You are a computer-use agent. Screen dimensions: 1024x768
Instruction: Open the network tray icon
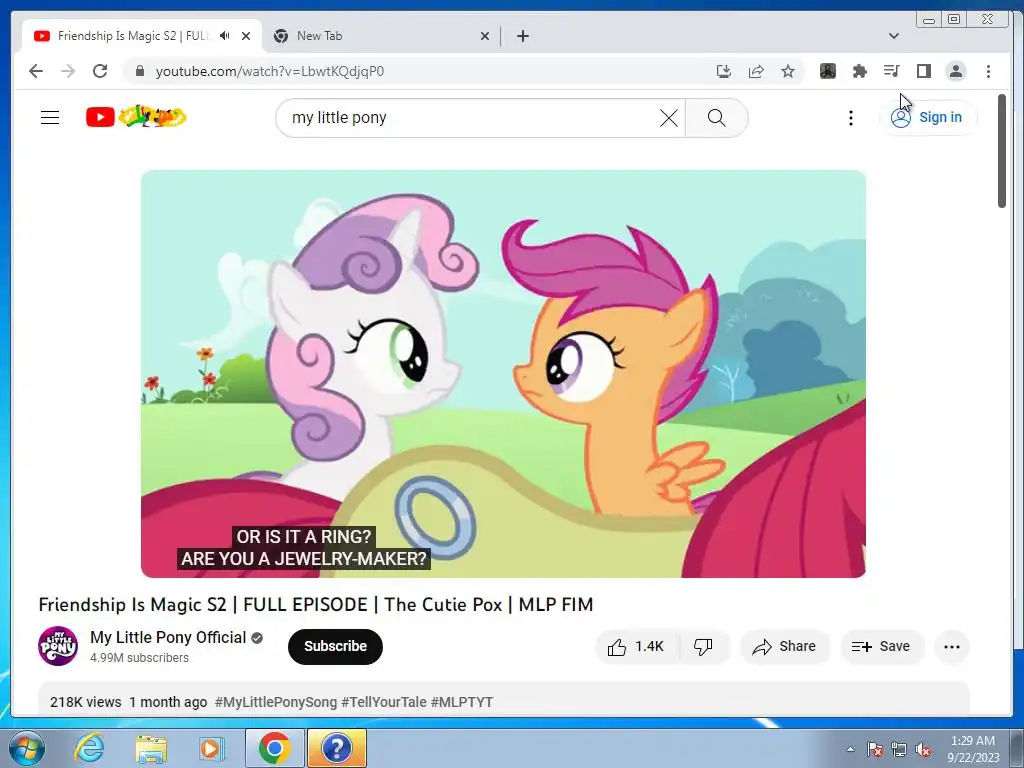pyautogui.click(x=899, y=749)
